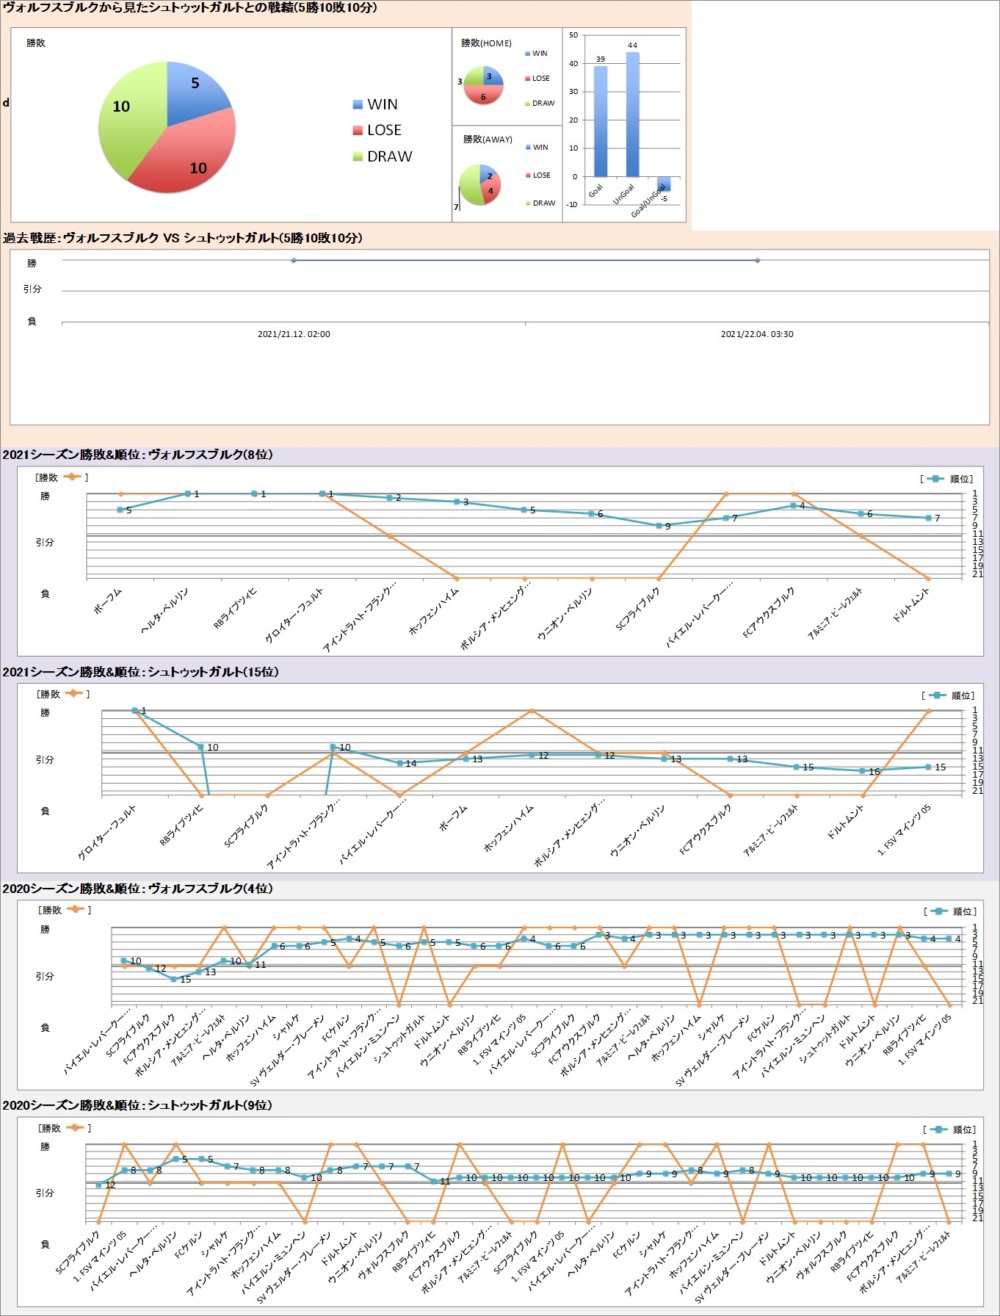The image size is (1000, 1316).
Task: Click rank 4 point in 2021 Wolfsburg chart
Action: pyautogui.click(x=793, y=505)
